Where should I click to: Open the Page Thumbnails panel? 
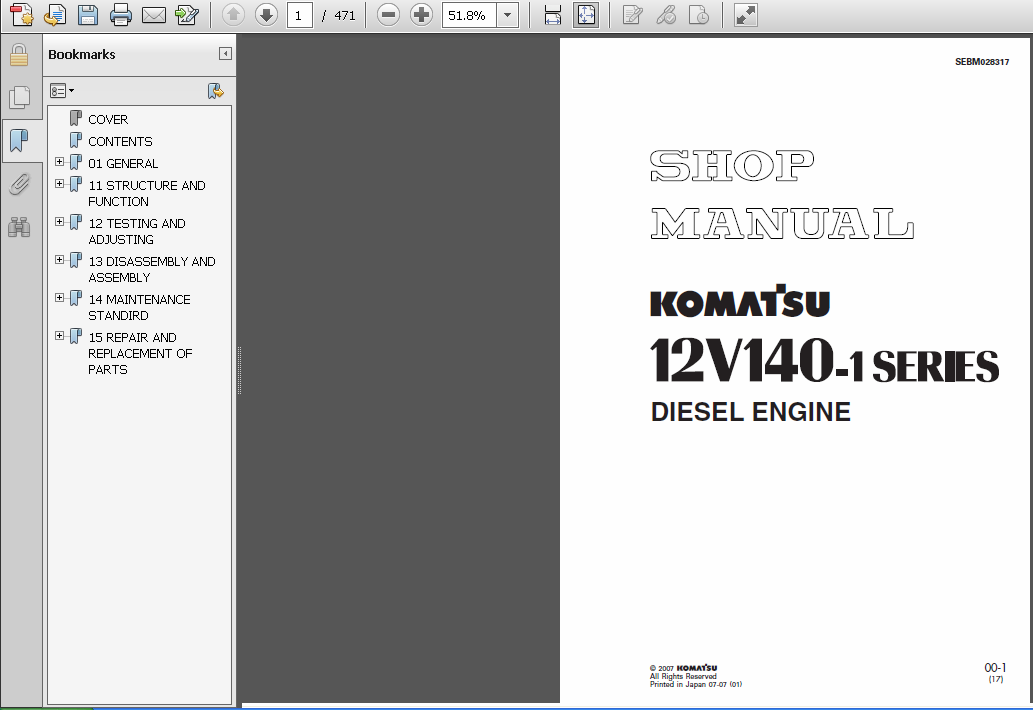tap(19, 97)
